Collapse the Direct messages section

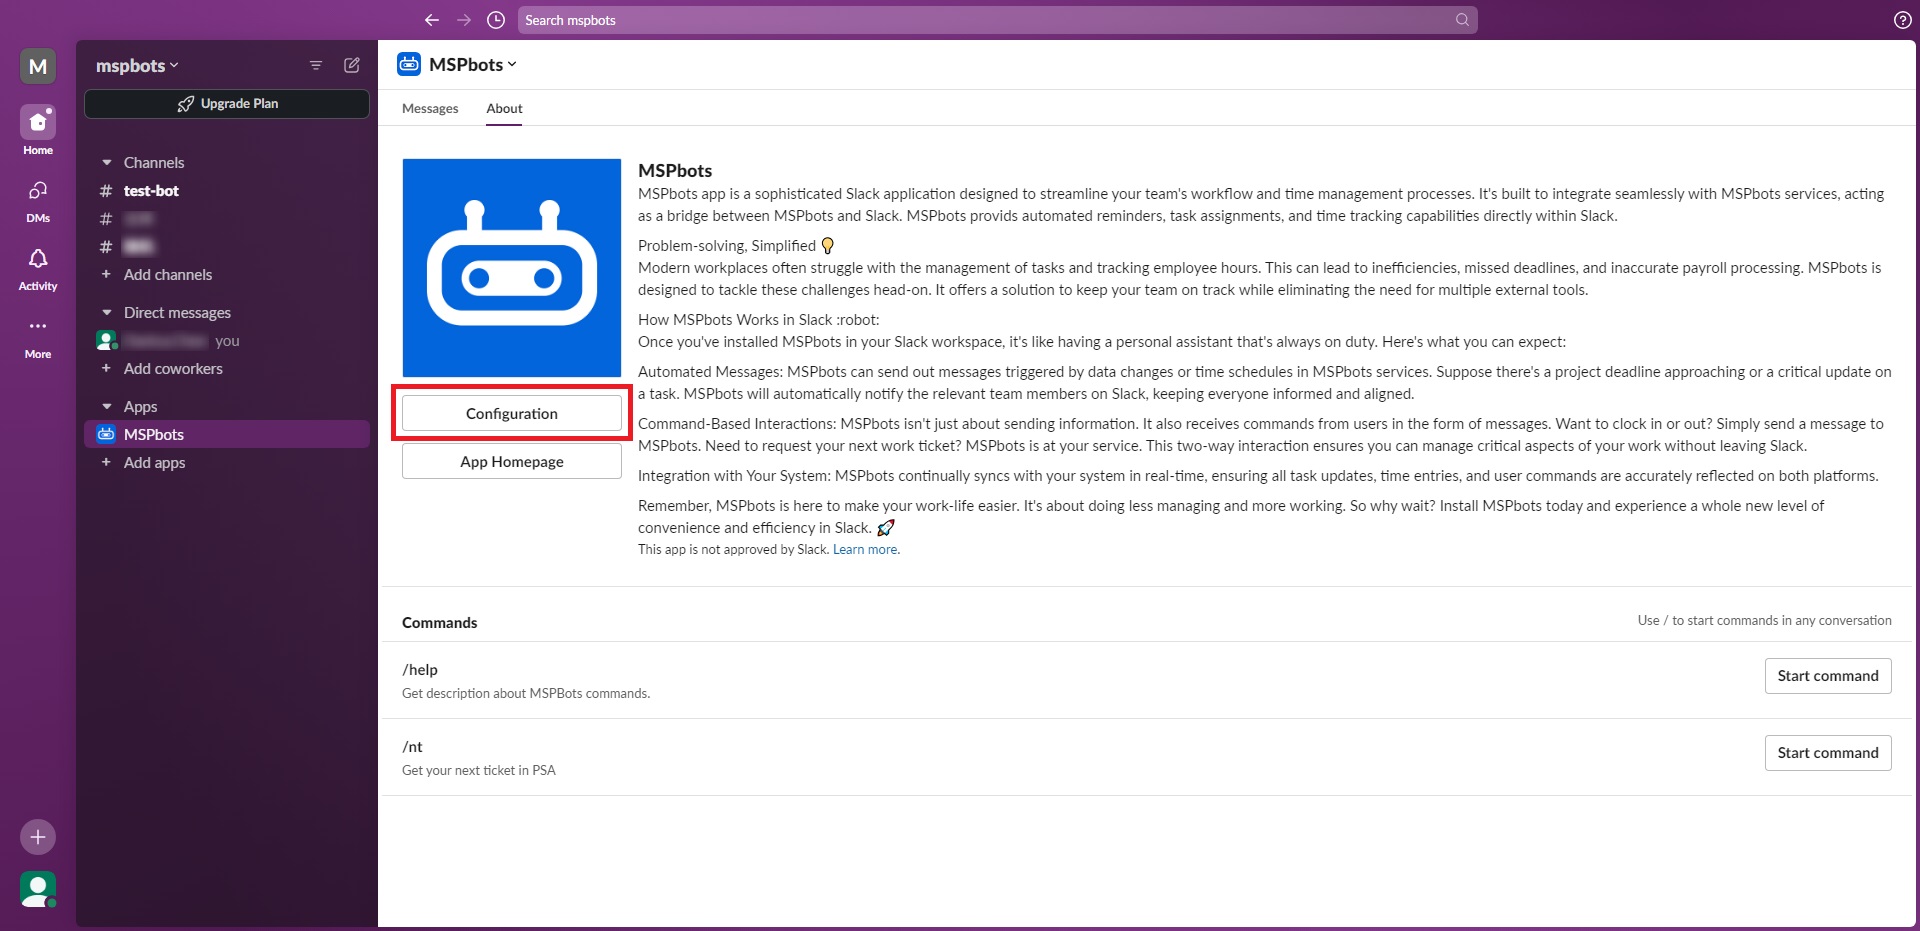107,313
